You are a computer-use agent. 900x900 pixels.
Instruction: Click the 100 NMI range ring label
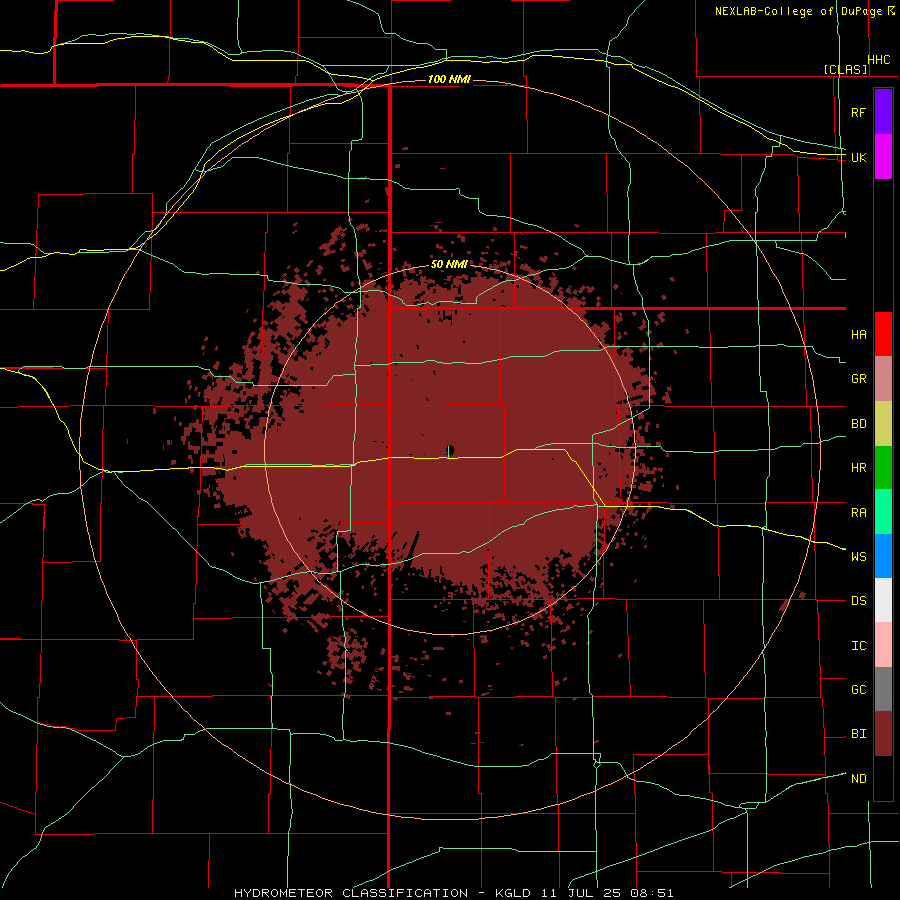point(449,79)
